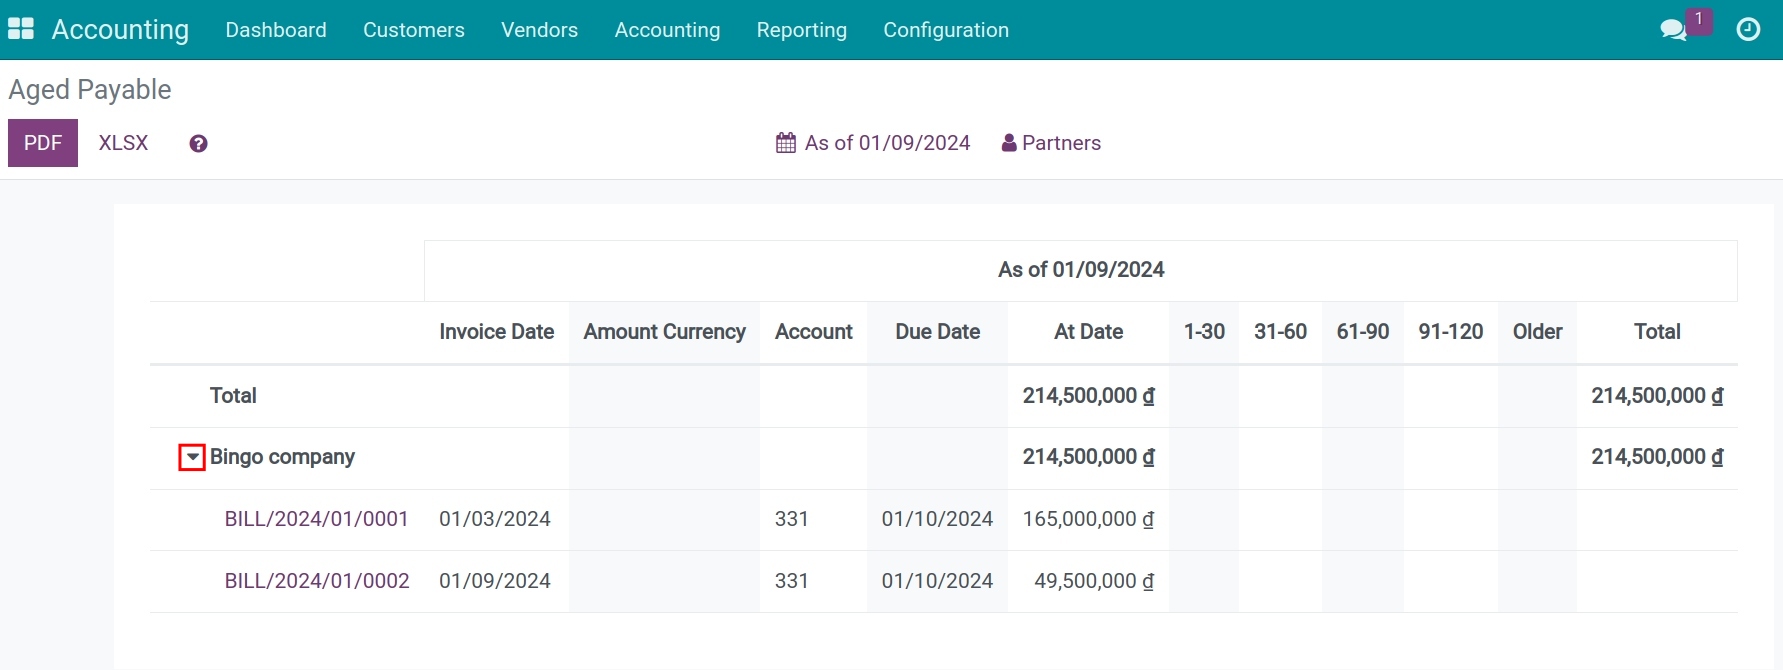Click the 49,500,000 ₫ amount cell
This screenshot has height=670, width=1783.
tap(1094, 581)
